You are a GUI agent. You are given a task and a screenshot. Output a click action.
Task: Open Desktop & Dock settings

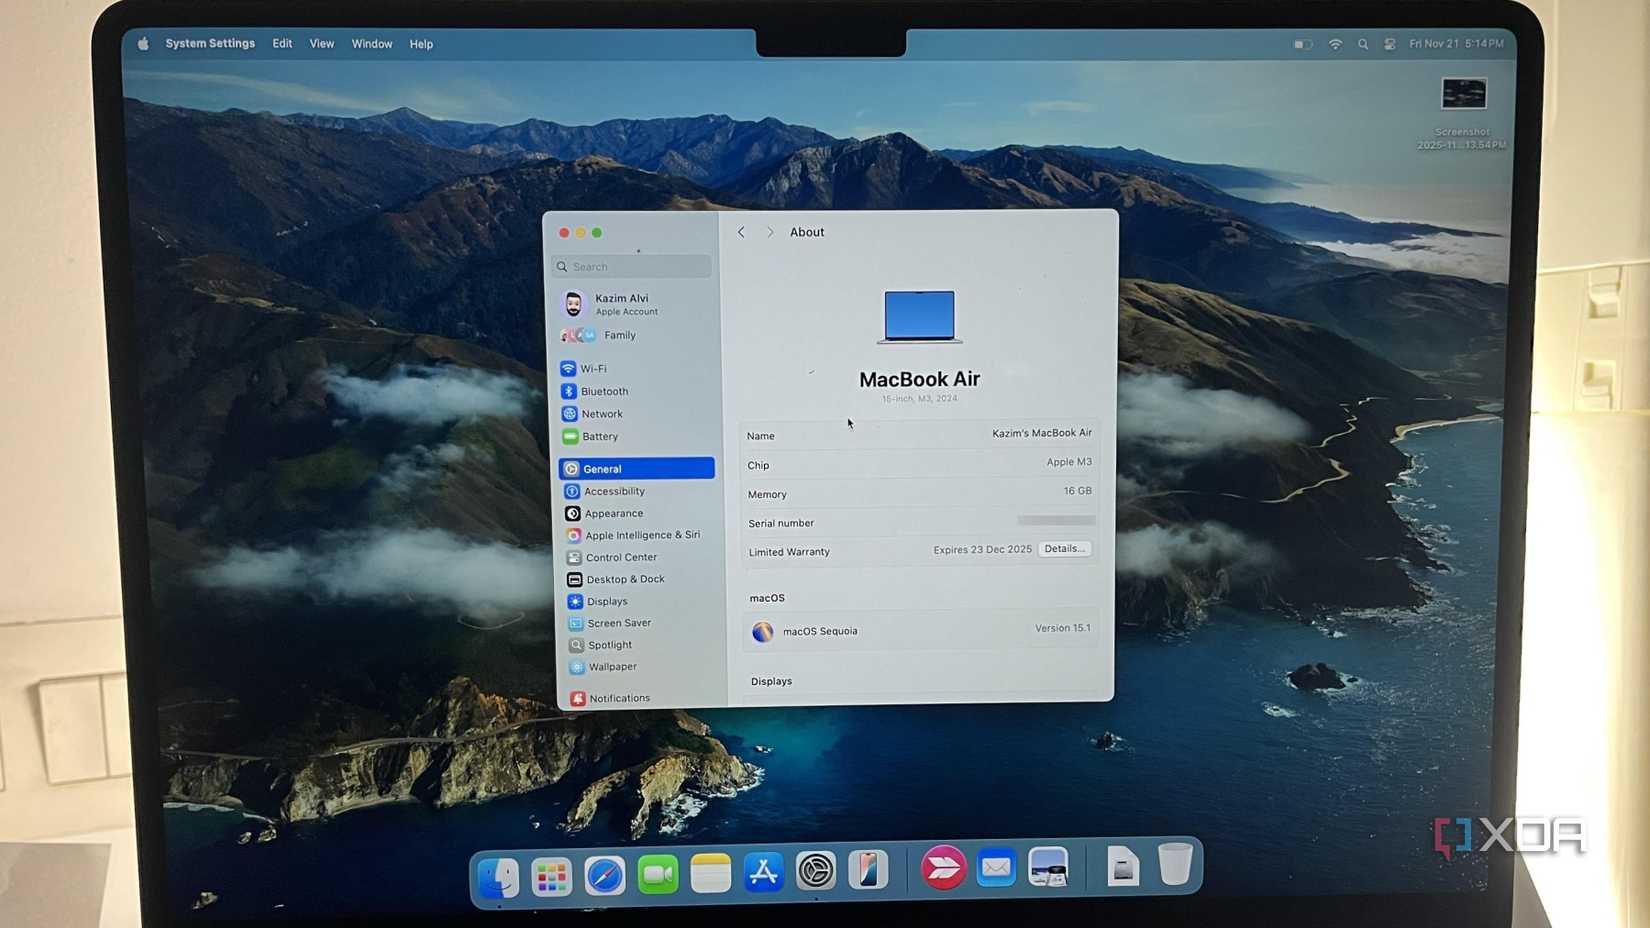click(x=625, y=578)
